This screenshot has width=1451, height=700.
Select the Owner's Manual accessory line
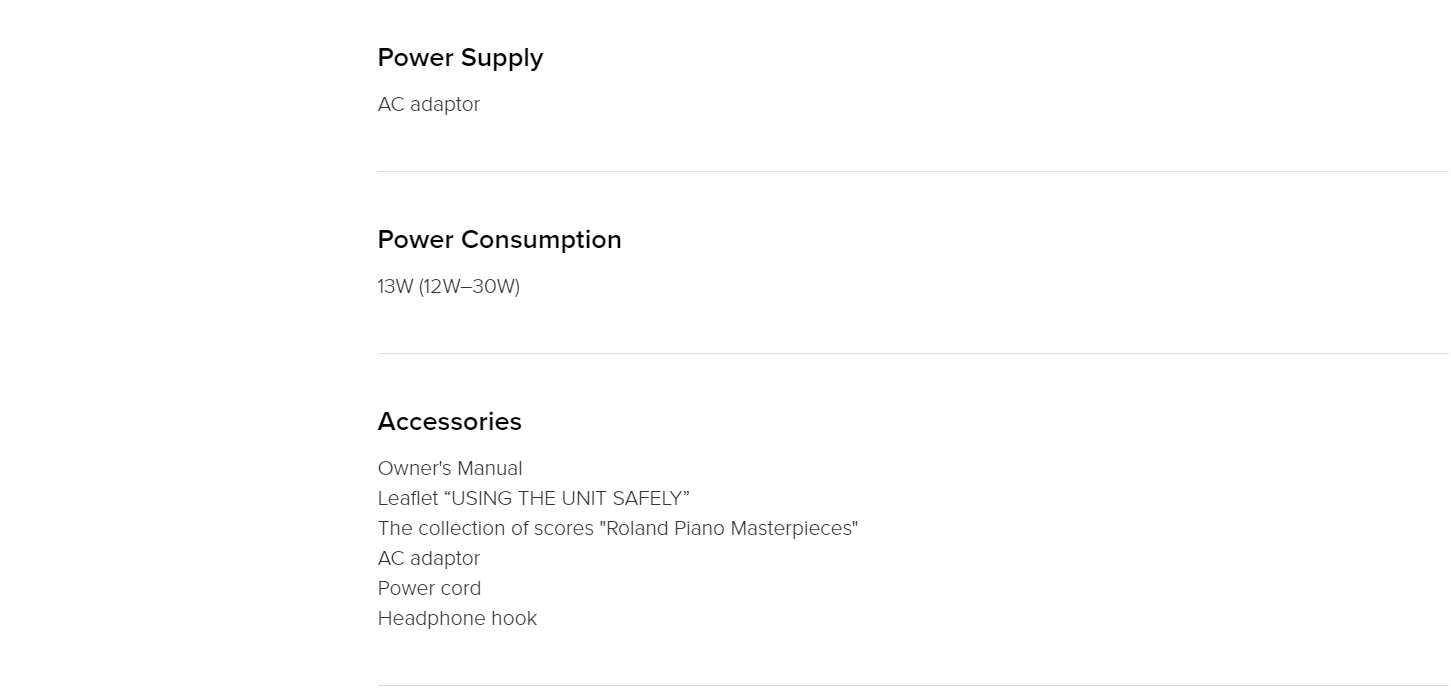[450, 469]
